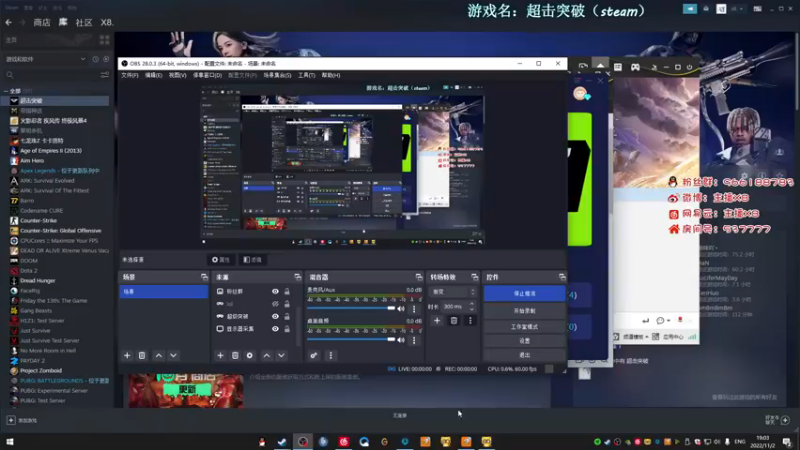
Task: Go back with Steam's left arrow
Action: tap(9, 22)
